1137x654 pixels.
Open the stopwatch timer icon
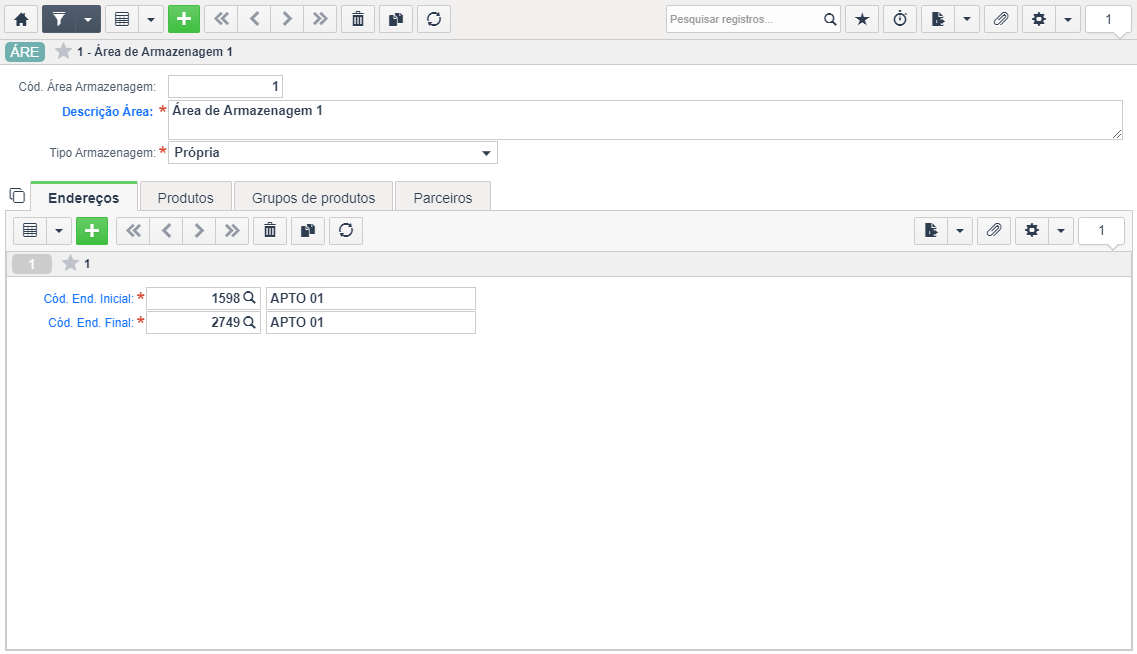[900, 19]
